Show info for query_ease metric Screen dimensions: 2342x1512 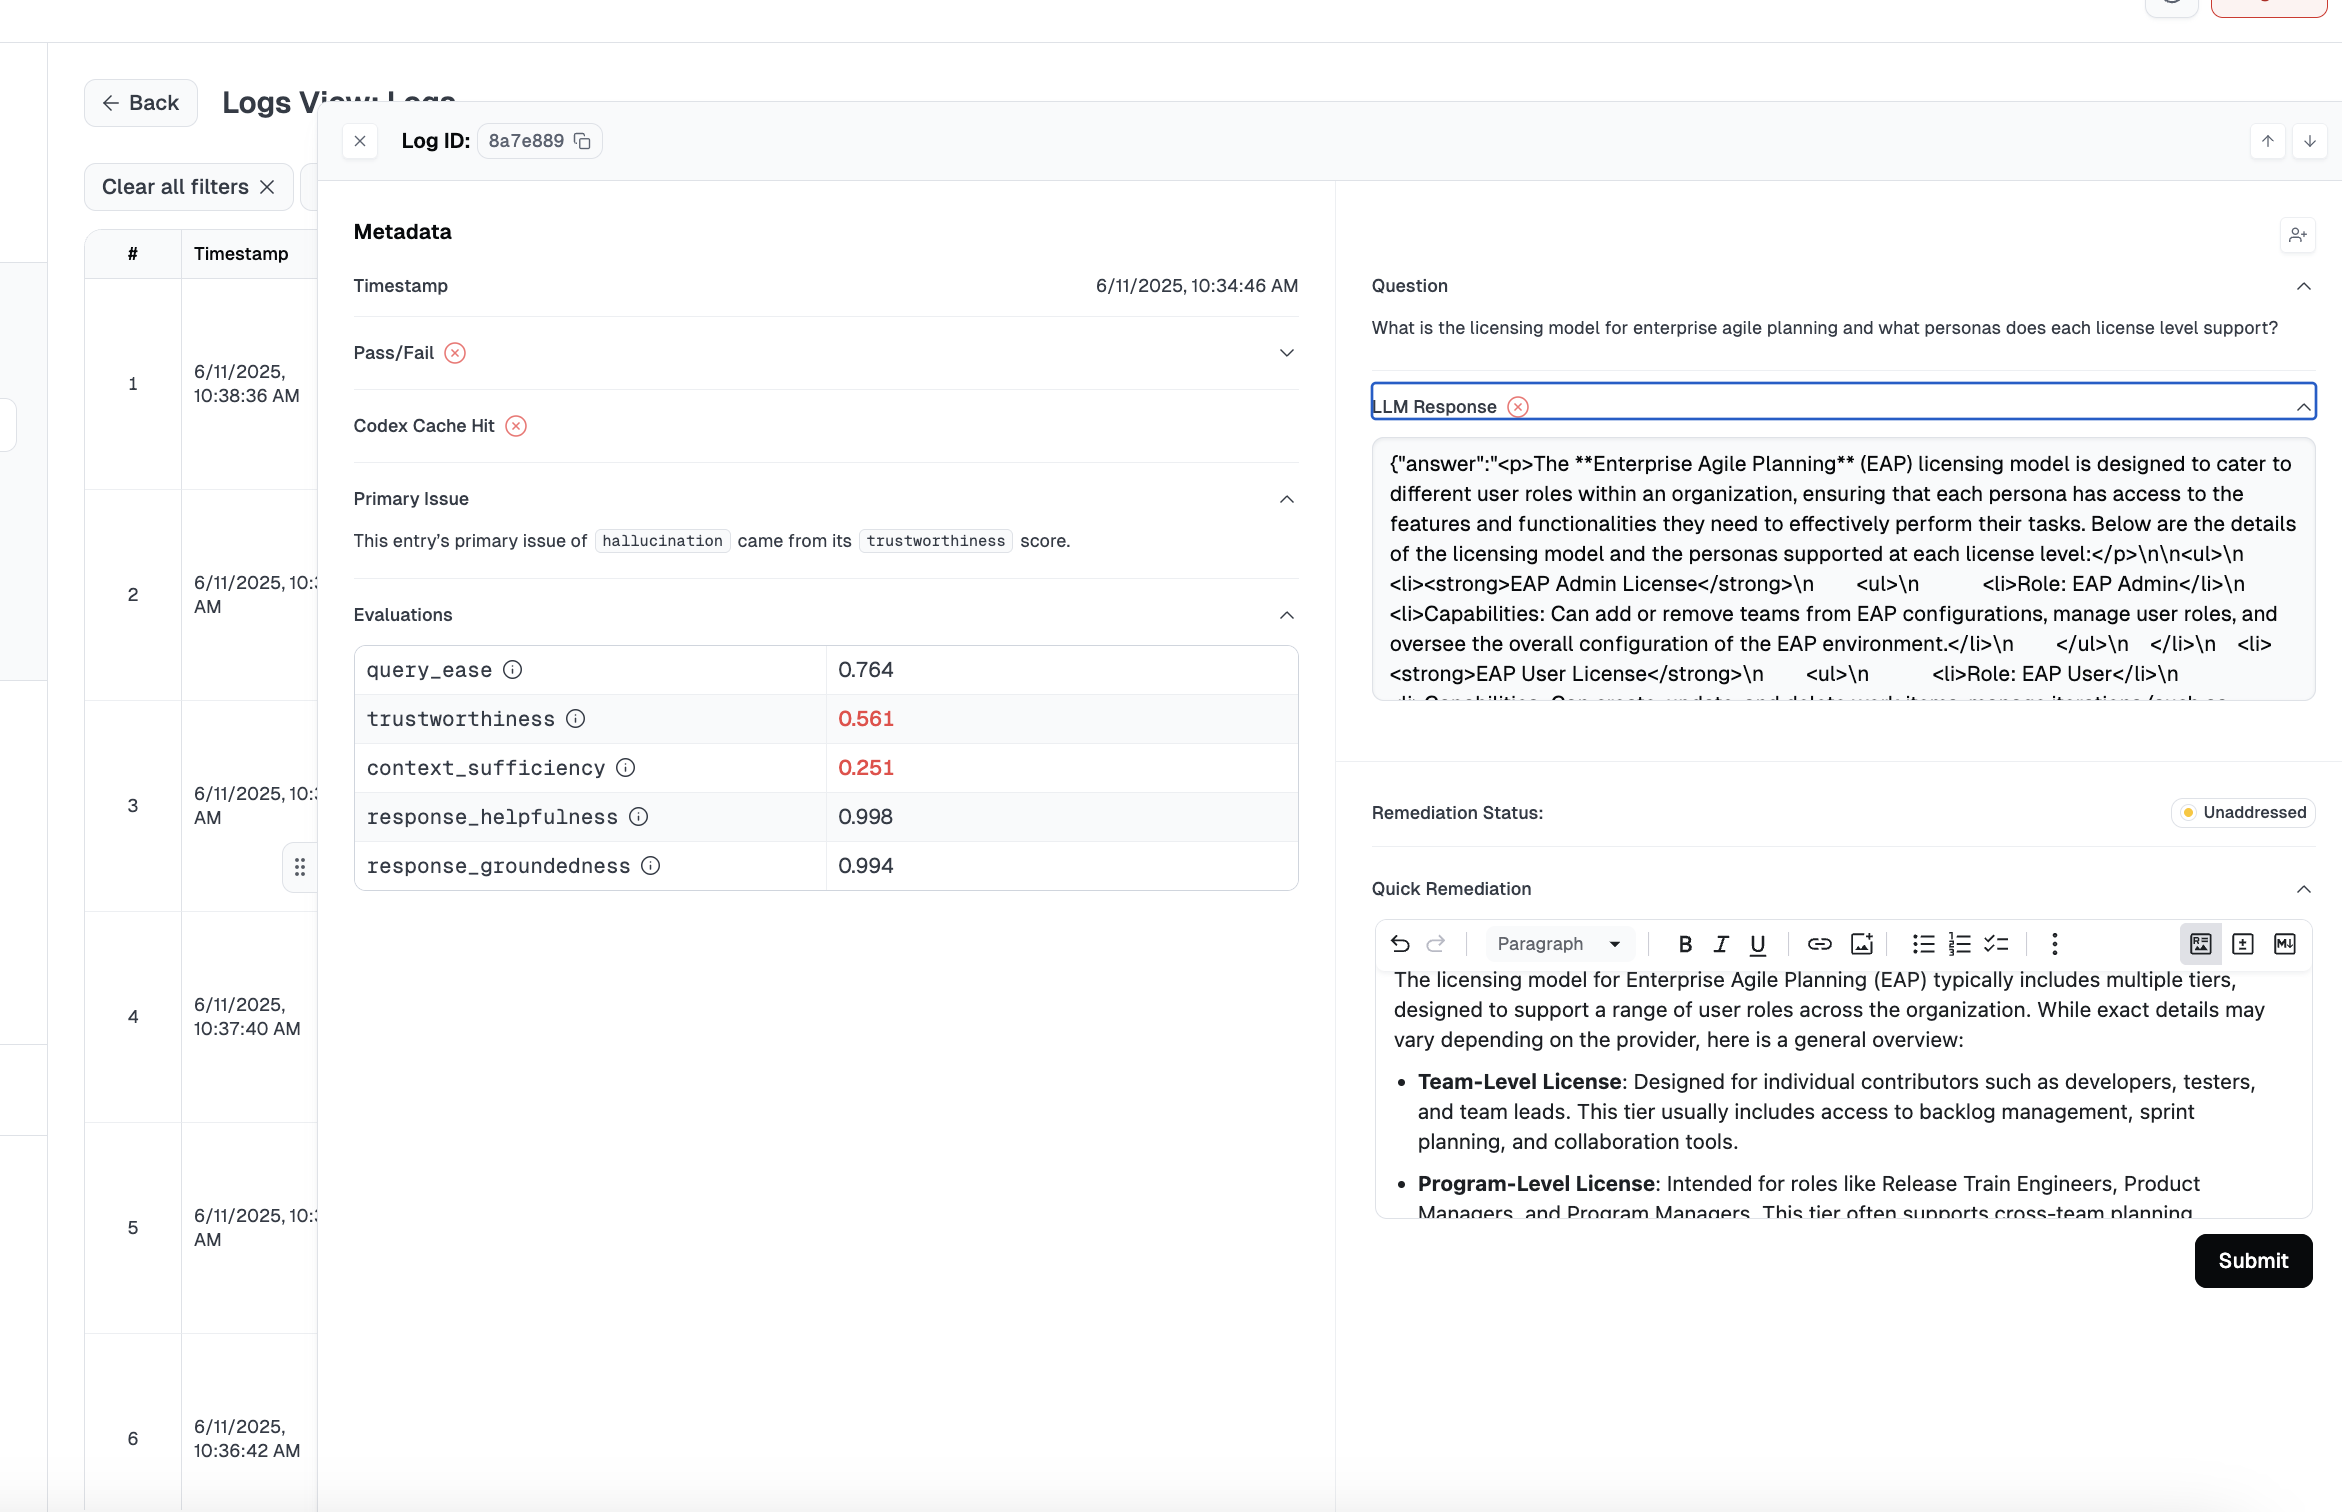(x=512, y=670)
